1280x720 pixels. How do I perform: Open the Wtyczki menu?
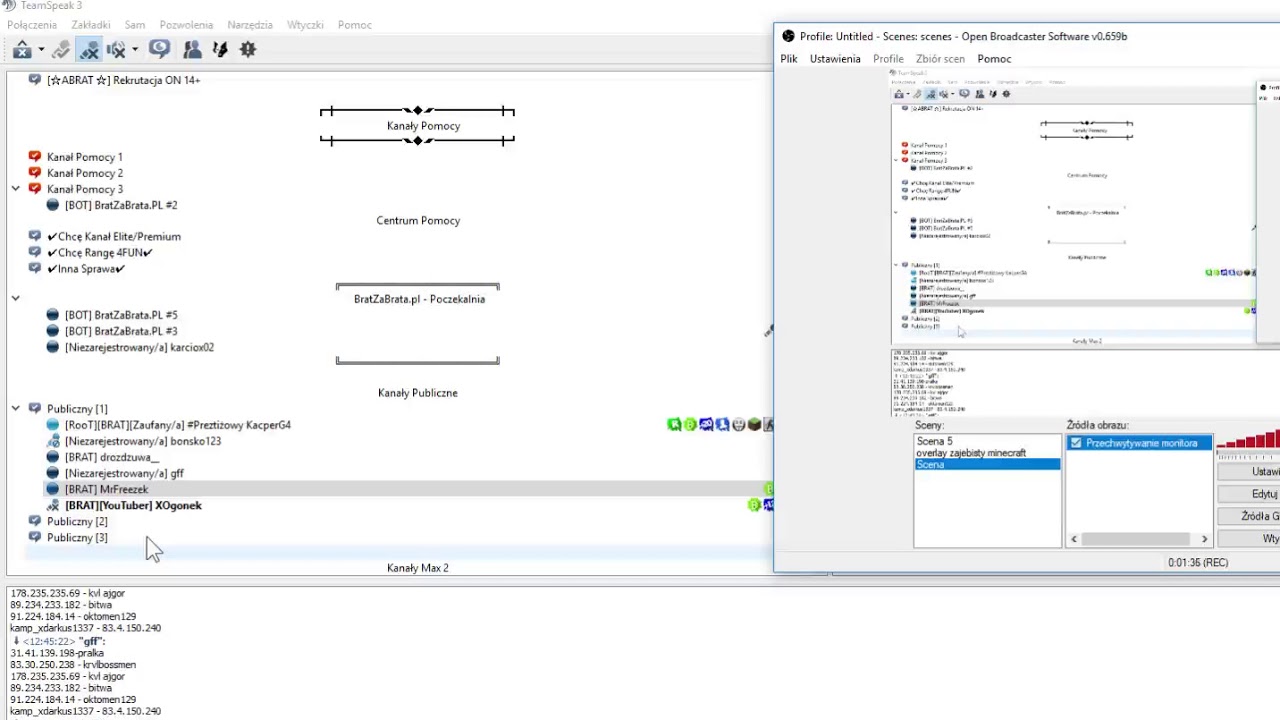point(305,25)
